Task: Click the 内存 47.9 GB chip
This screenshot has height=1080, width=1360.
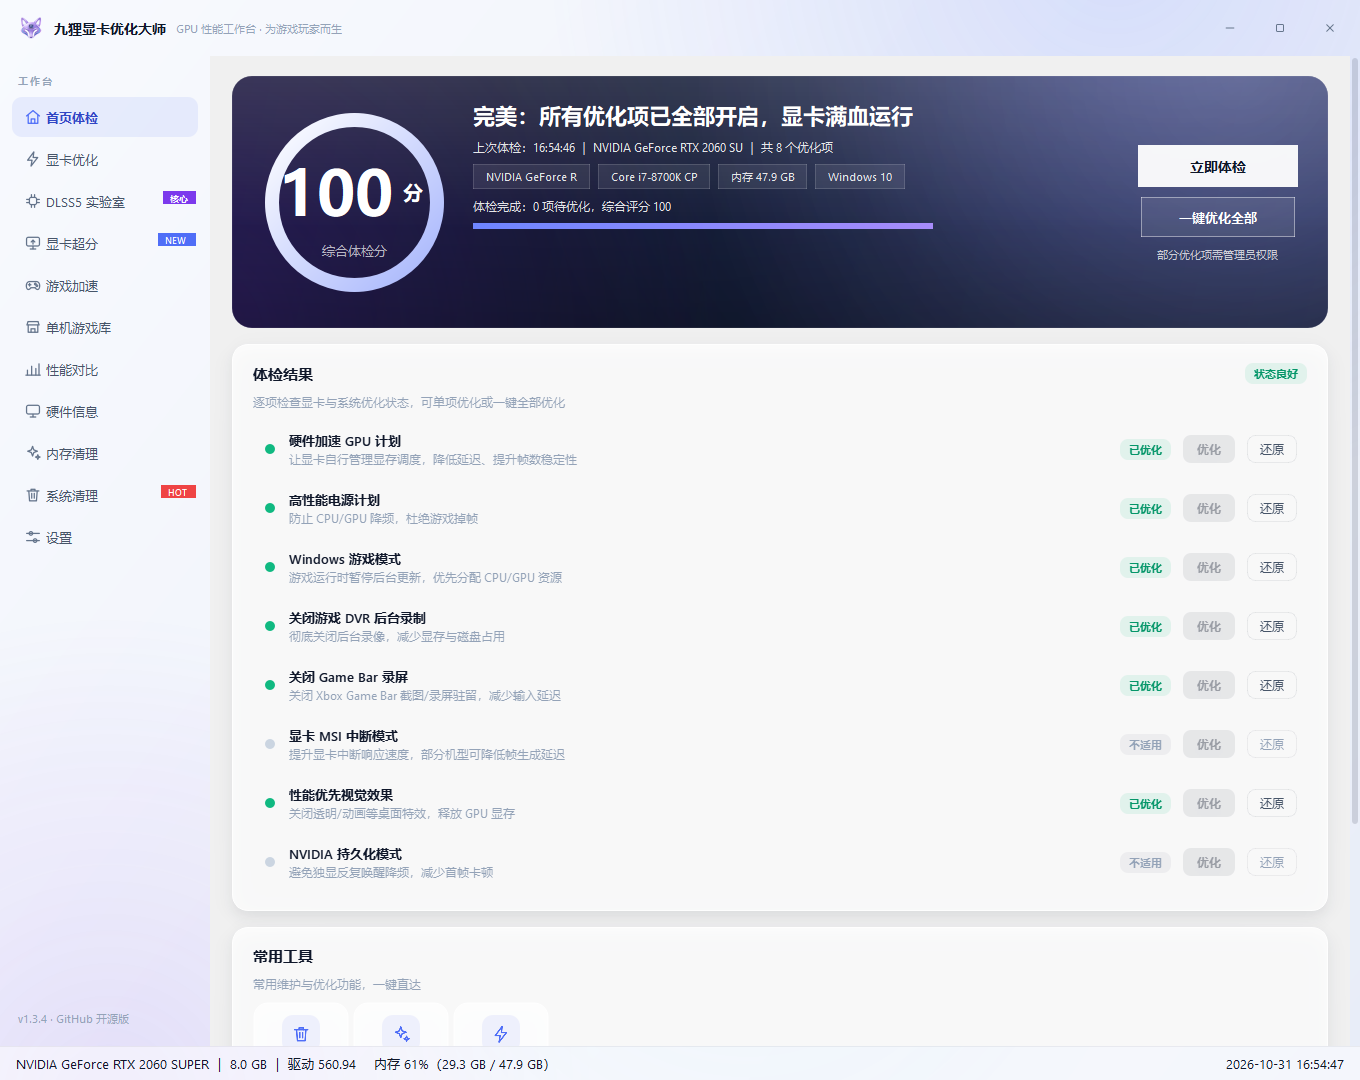Action: click(x=763, y=177)
